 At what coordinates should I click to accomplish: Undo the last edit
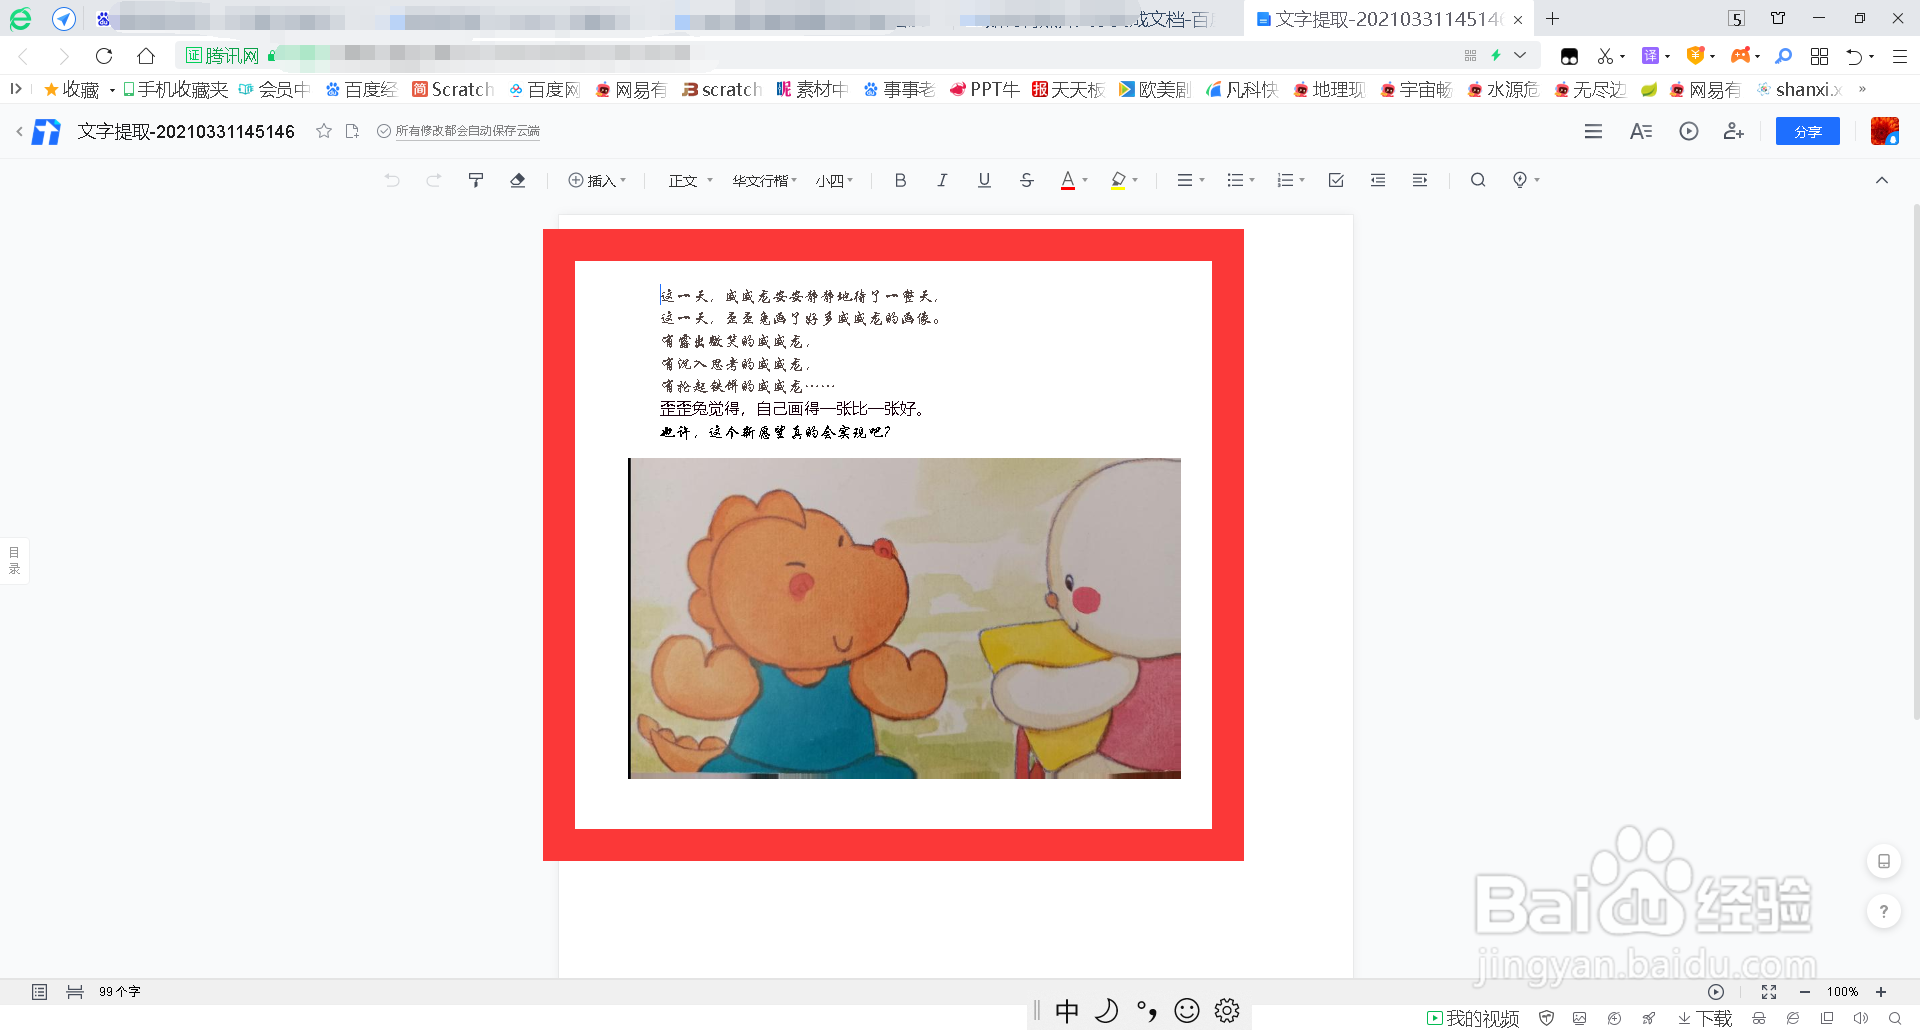(391, 180)
